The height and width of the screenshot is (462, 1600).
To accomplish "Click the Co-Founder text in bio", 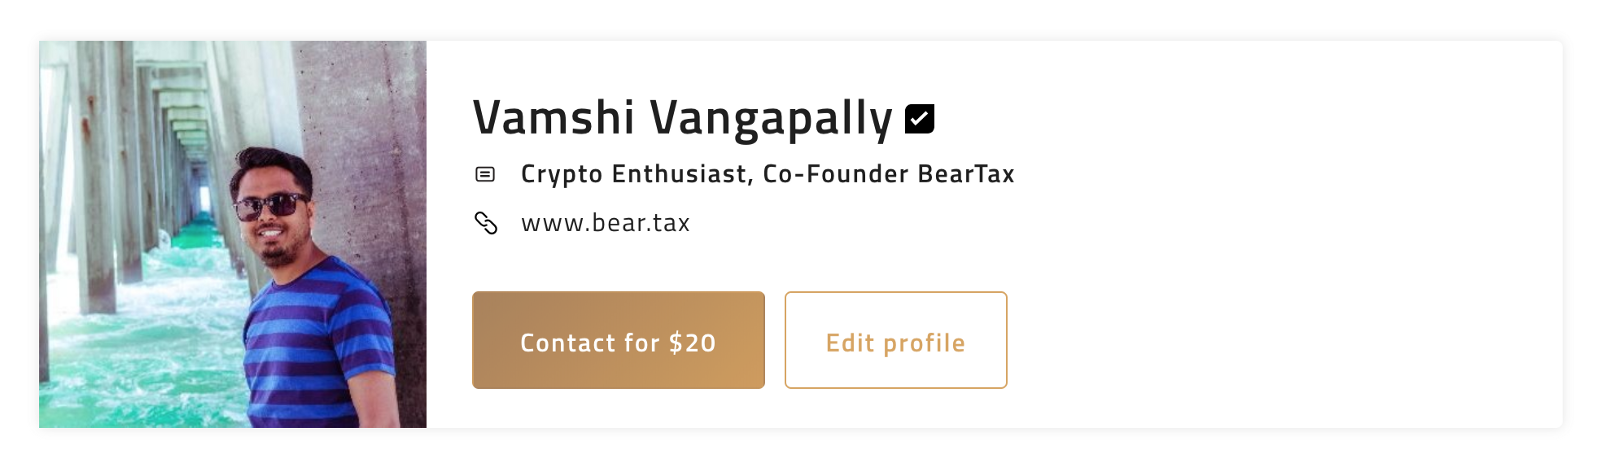I will click(x=836, y=174).
